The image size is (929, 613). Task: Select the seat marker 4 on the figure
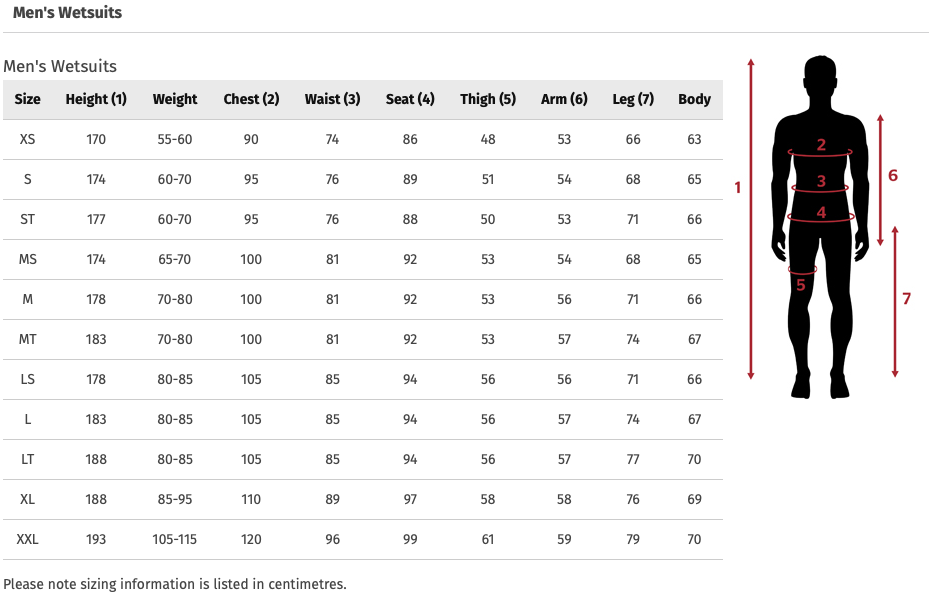(x=821, y=212)
